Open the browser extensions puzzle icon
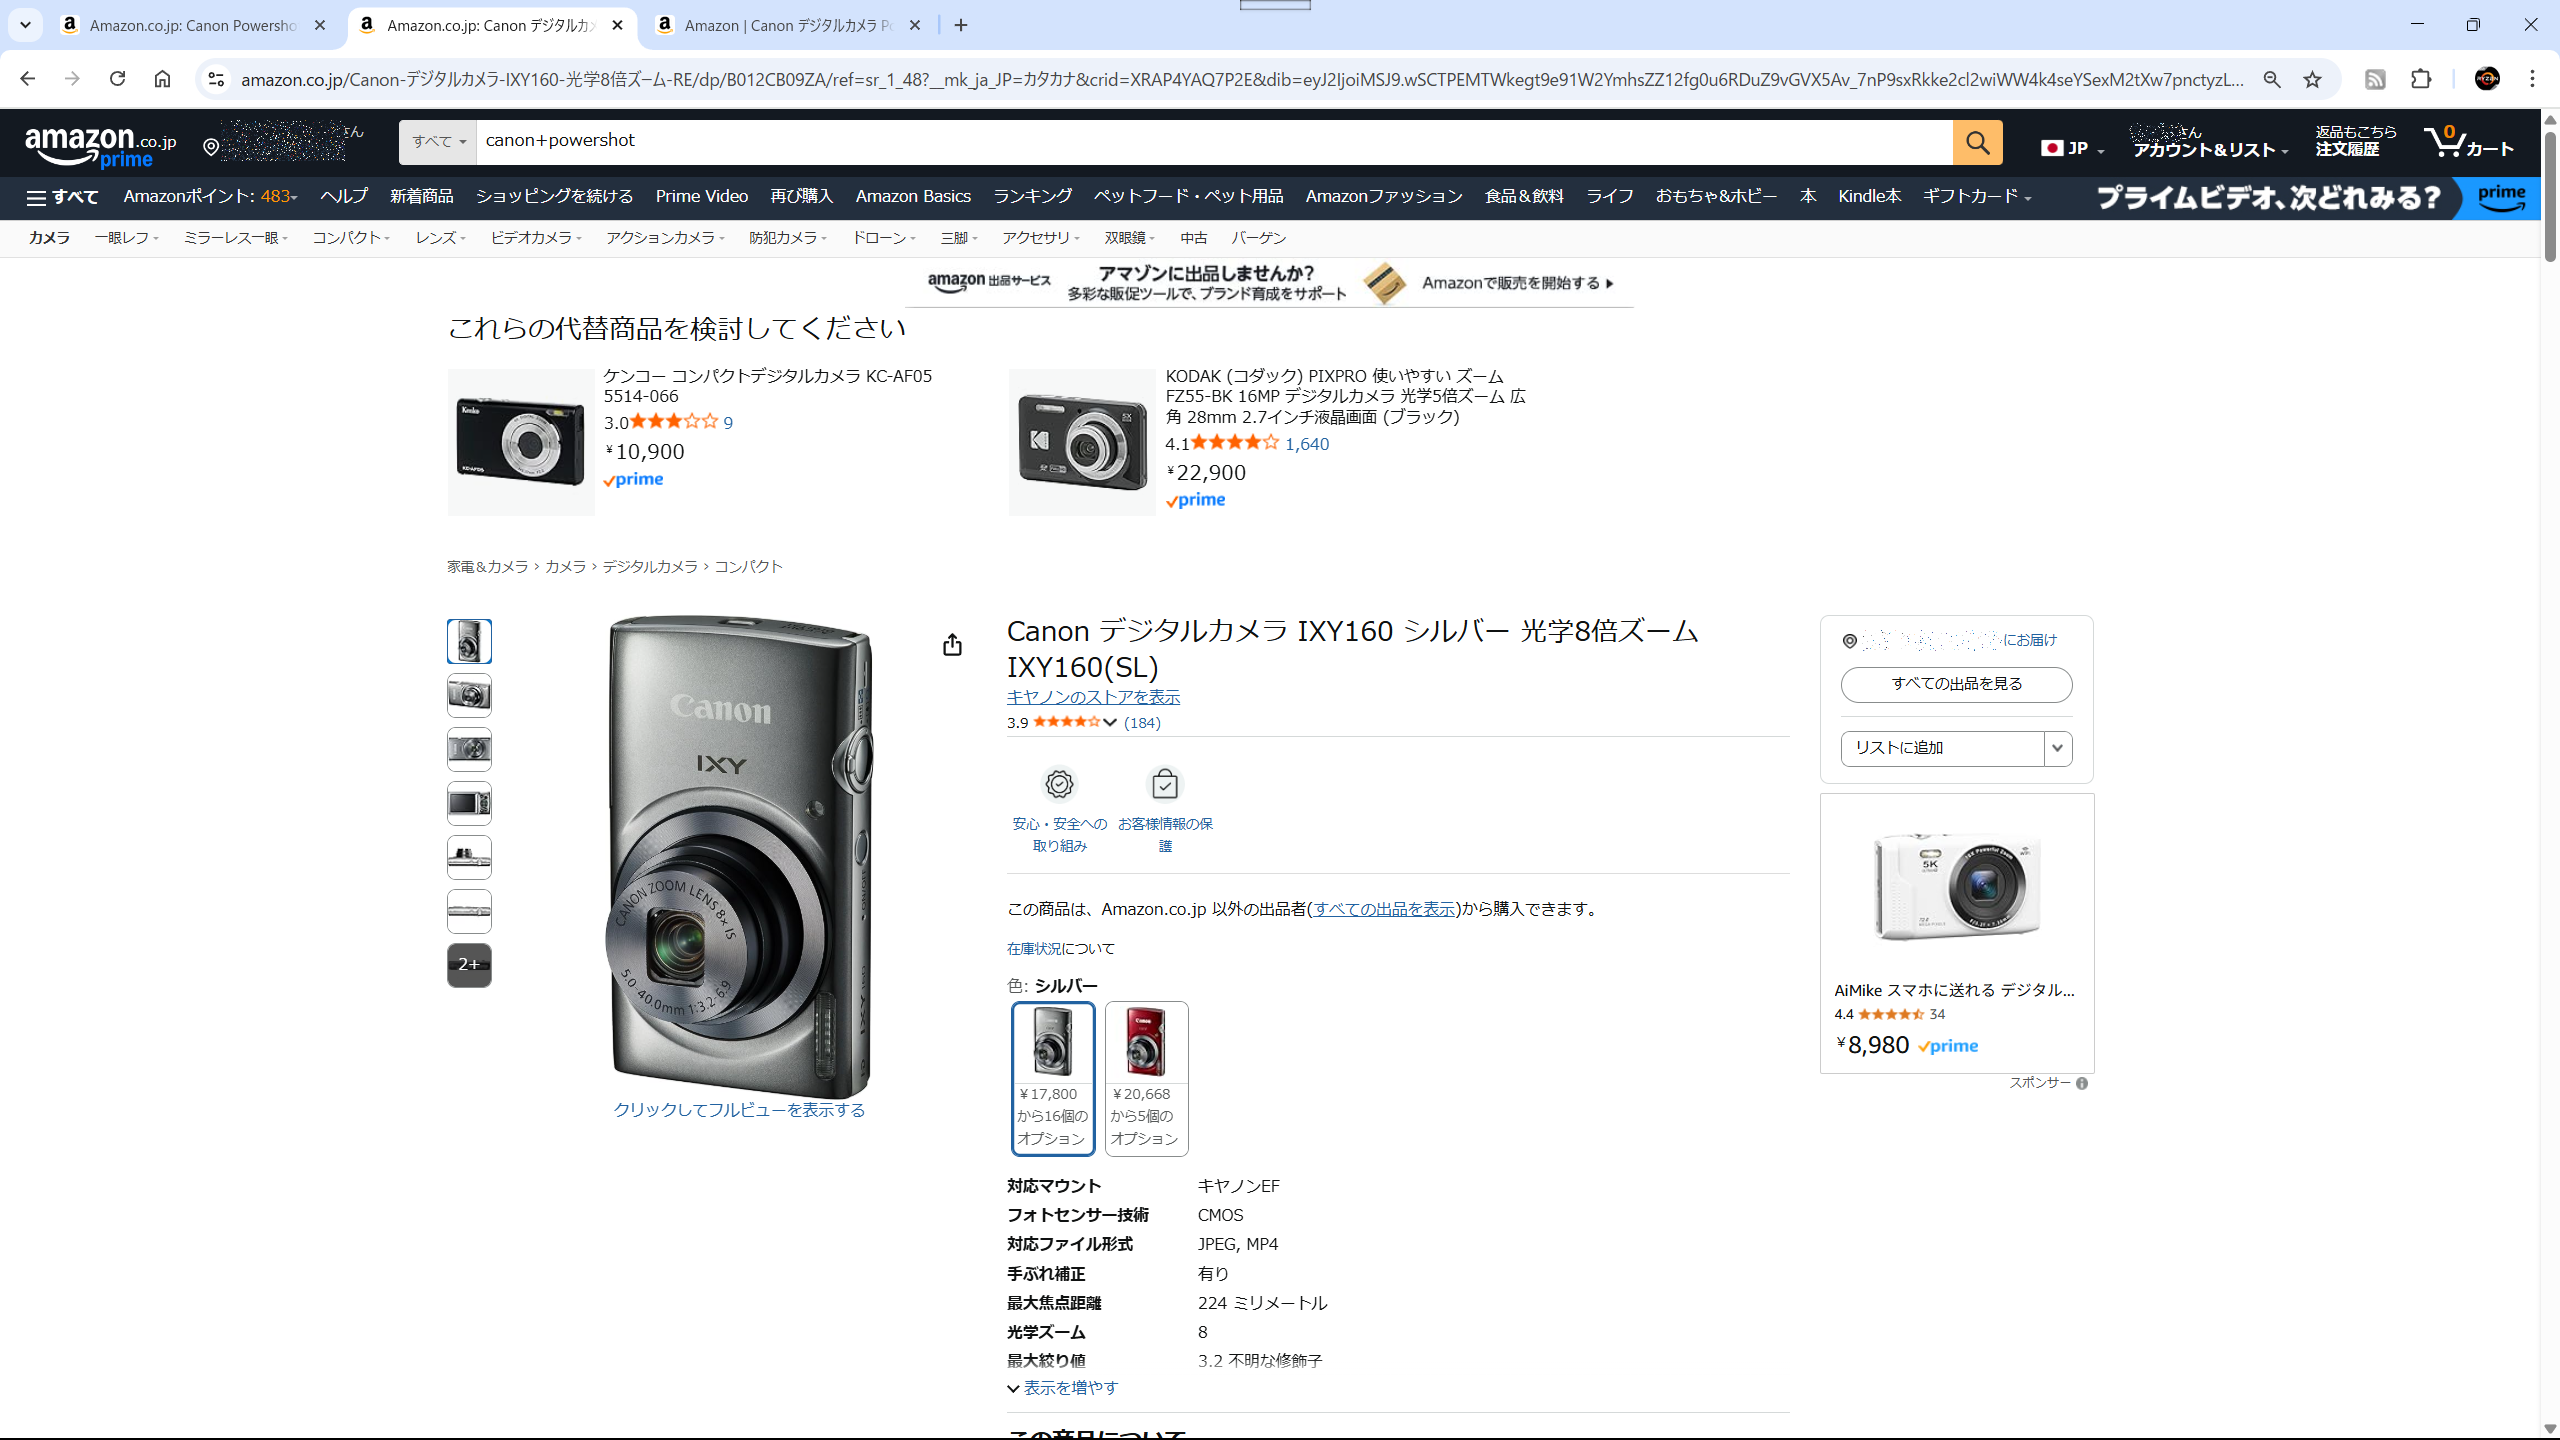Screen dimensions: 2560x1440 (x=2421, y=79)
